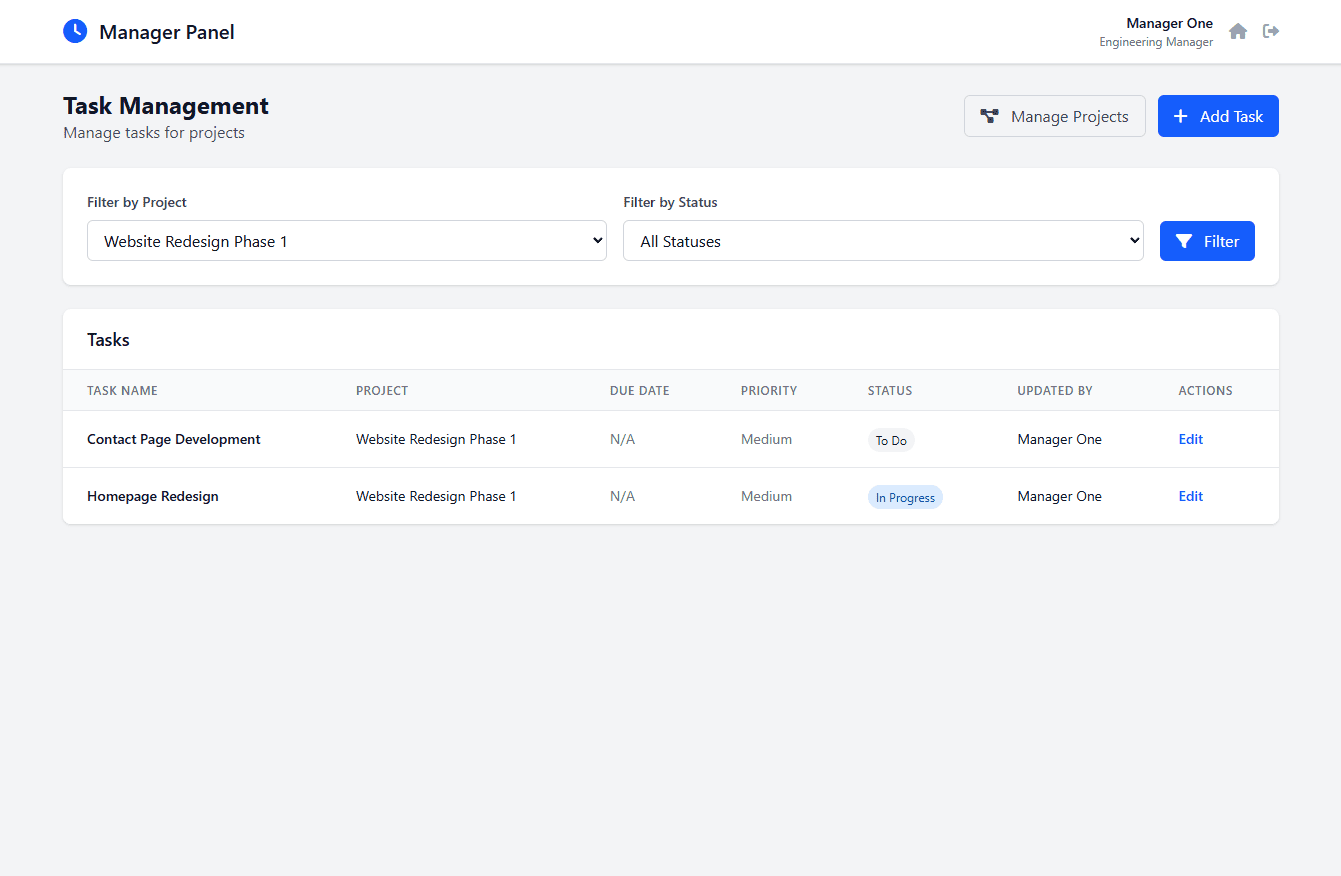
Task: Click the TASK NAME column header
Action: (x=122, y=390)
